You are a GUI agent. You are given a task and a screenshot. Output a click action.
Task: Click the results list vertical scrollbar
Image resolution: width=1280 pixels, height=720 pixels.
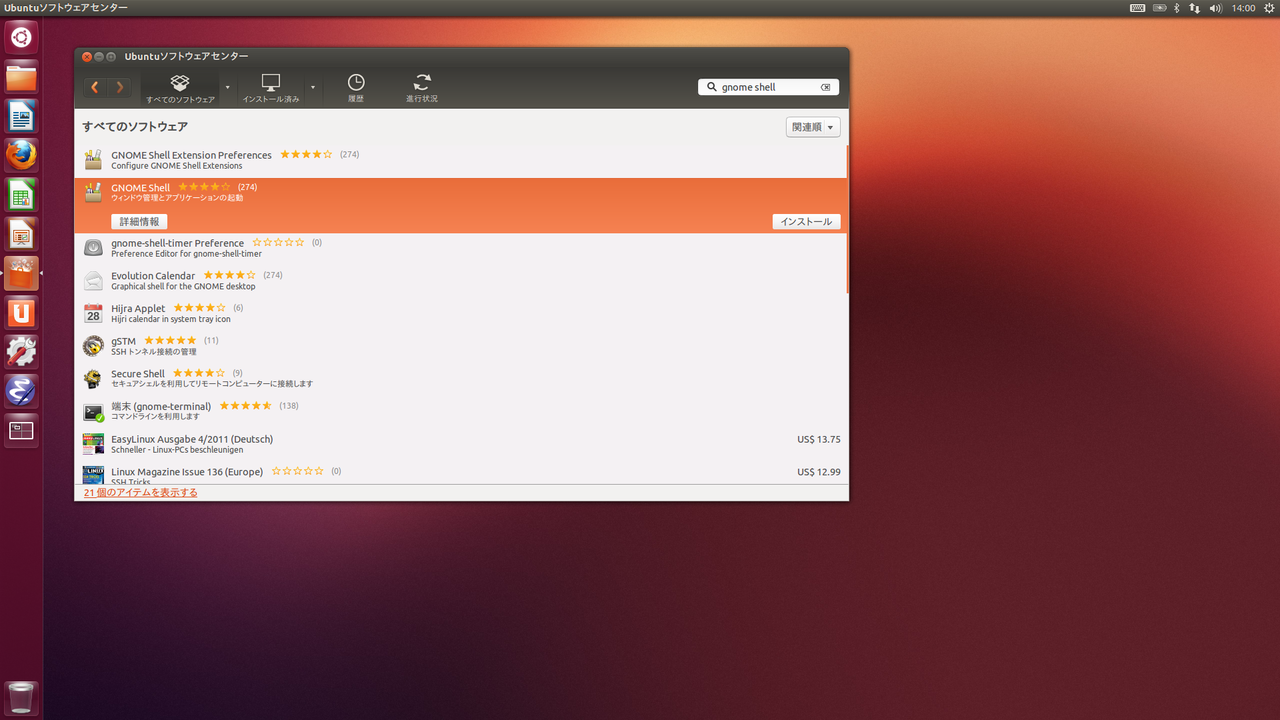848,220
